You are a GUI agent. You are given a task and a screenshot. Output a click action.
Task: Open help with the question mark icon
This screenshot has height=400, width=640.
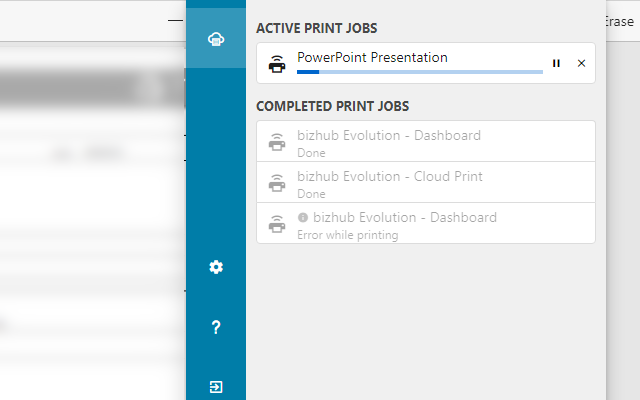click(216, 327)
